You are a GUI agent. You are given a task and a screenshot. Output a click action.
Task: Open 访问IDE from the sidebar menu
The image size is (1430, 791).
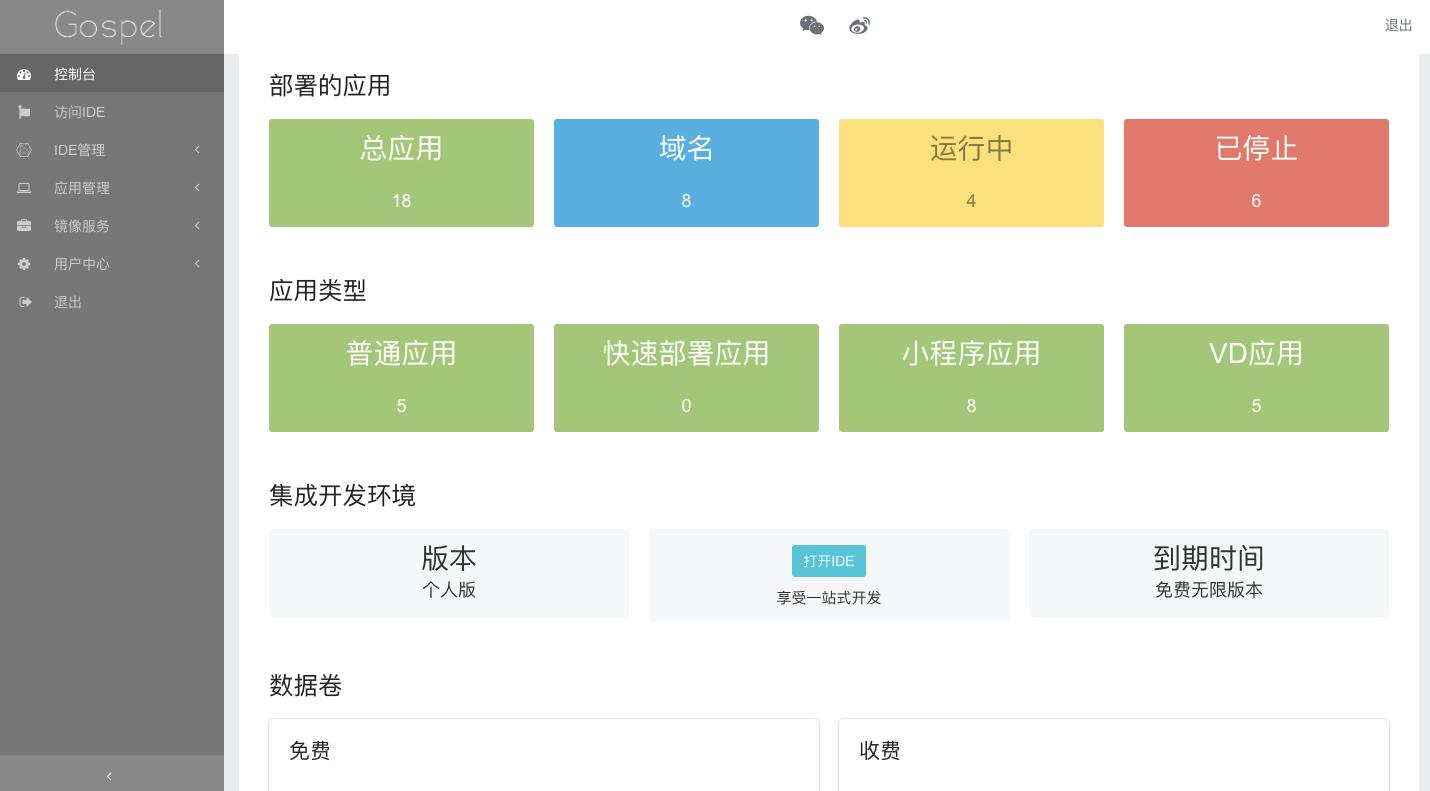[x=79, y=112]
